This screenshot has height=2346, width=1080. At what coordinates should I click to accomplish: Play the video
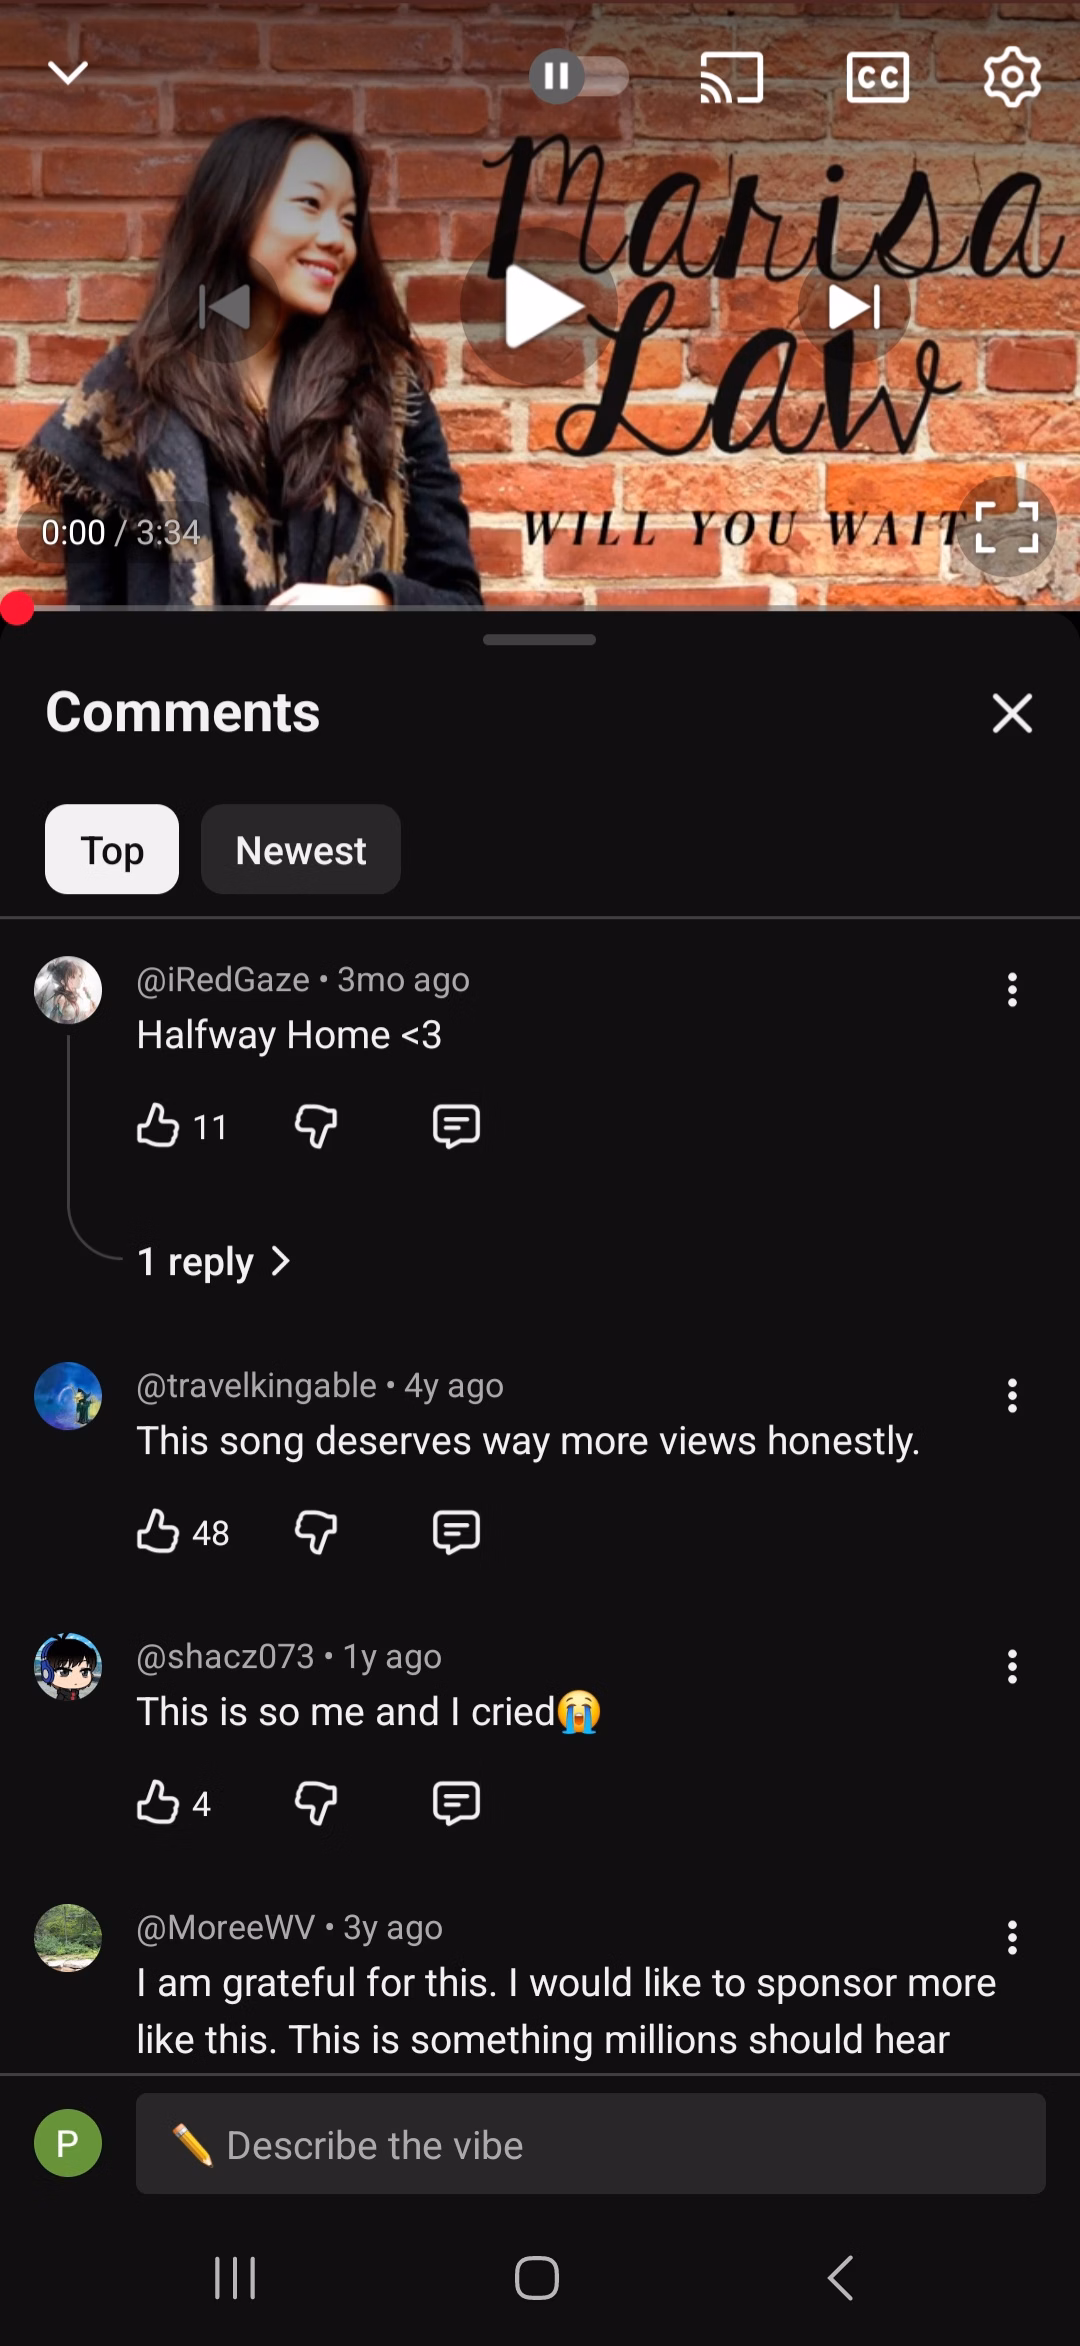540,306
